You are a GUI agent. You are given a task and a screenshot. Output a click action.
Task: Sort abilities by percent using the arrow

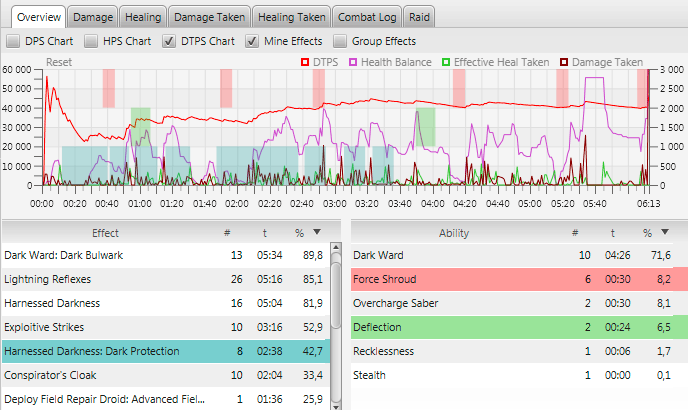[x=665, y=232]
